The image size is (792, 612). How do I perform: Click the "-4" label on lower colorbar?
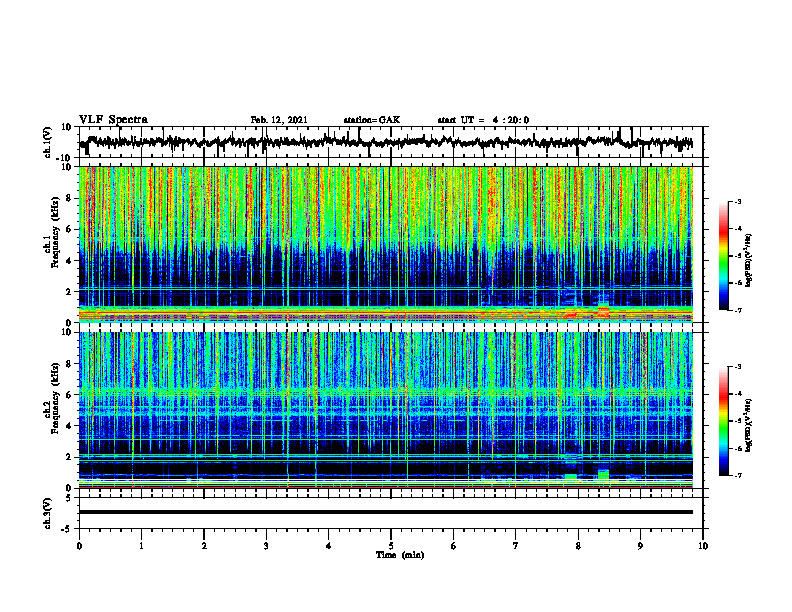pos(738,394)
